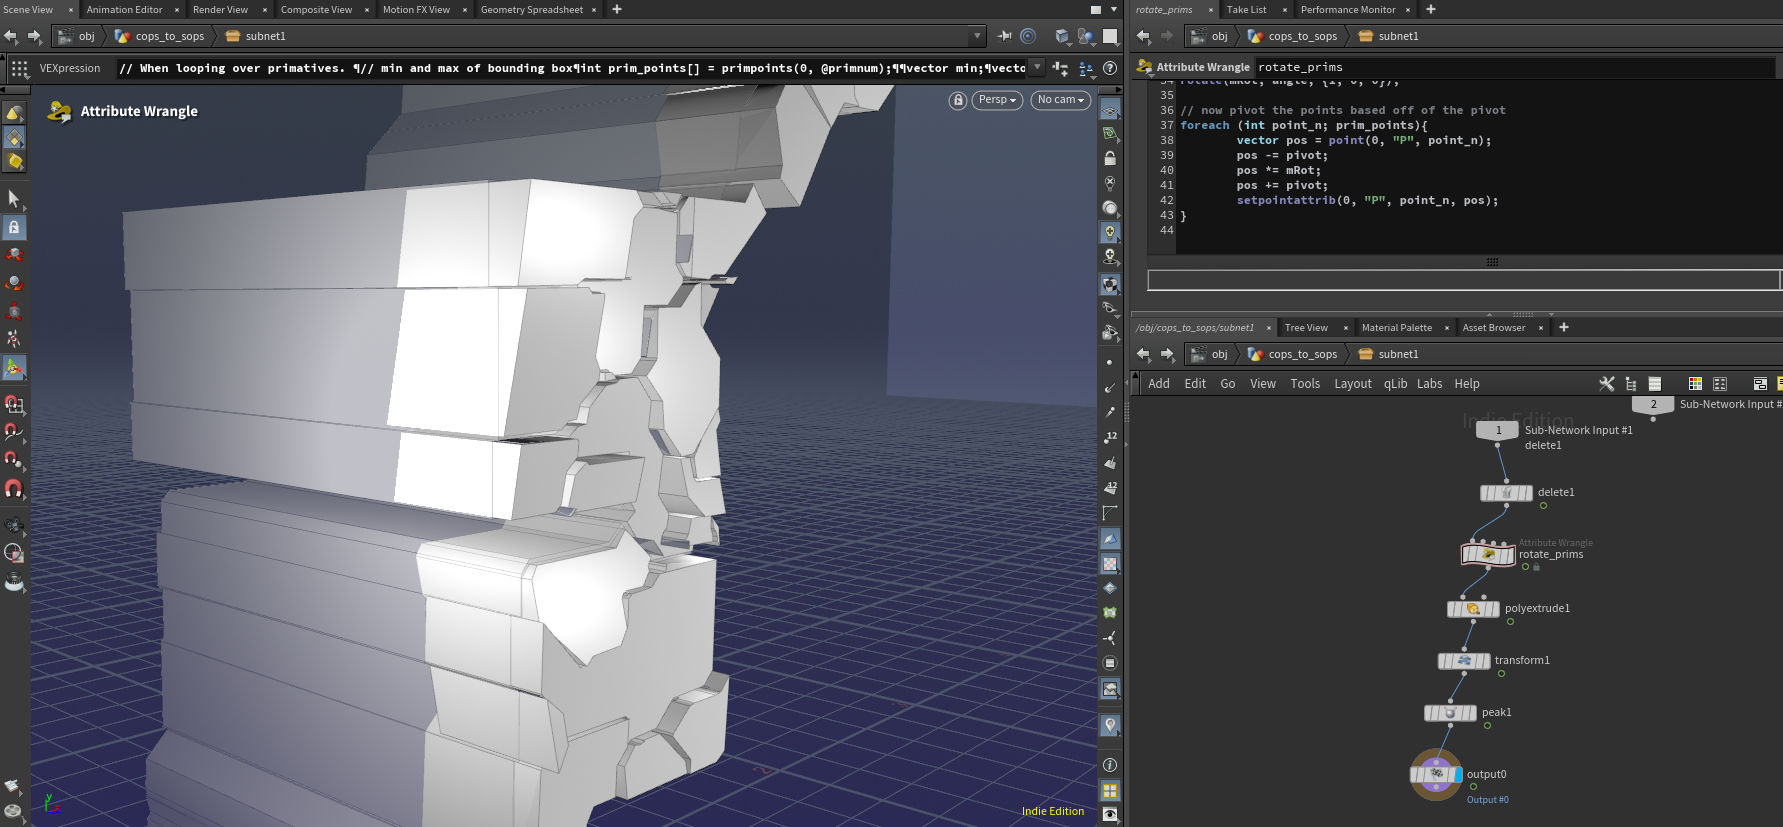Click the red magnet snapping tool
Image resolution: width=1783 pixels, height=827 pixels.
(x=14, y=489)
